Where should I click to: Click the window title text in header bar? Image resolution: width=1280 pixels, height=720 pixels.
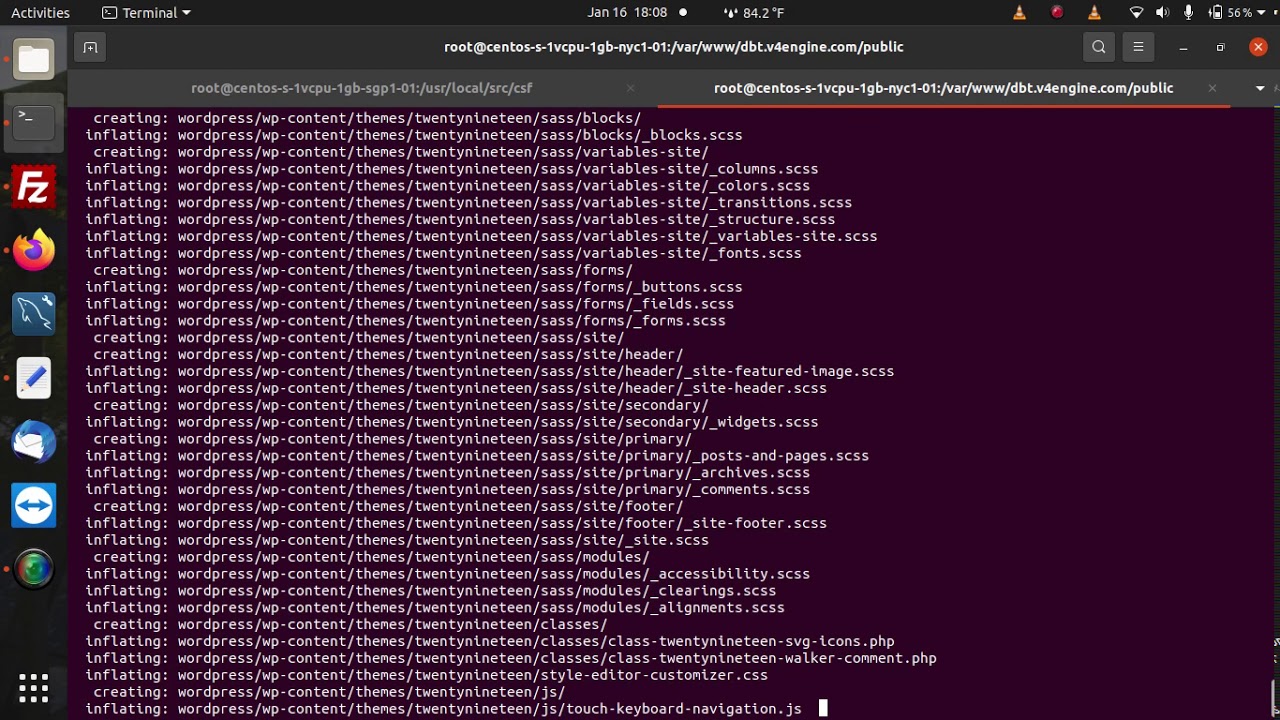674,47
